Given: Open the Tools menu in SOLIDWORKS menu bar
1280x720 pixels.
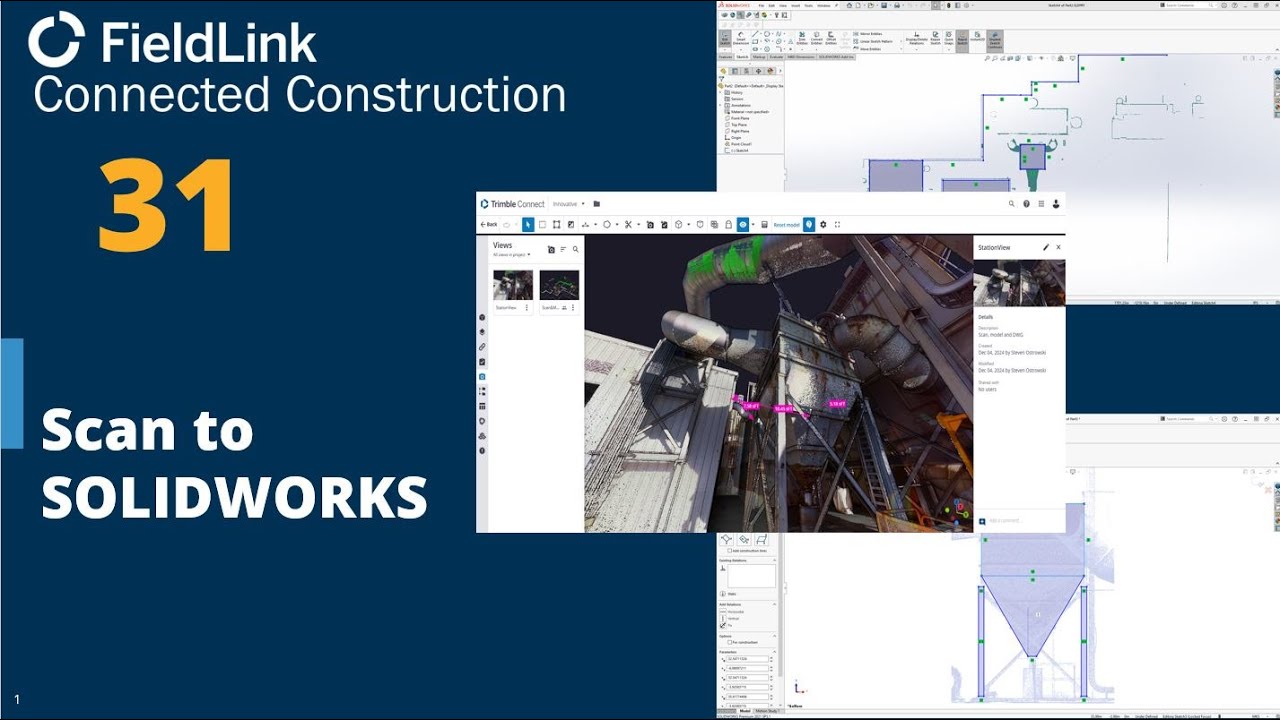Looking at the screenshot, I should pyautogui.click(x=808, y=5).
